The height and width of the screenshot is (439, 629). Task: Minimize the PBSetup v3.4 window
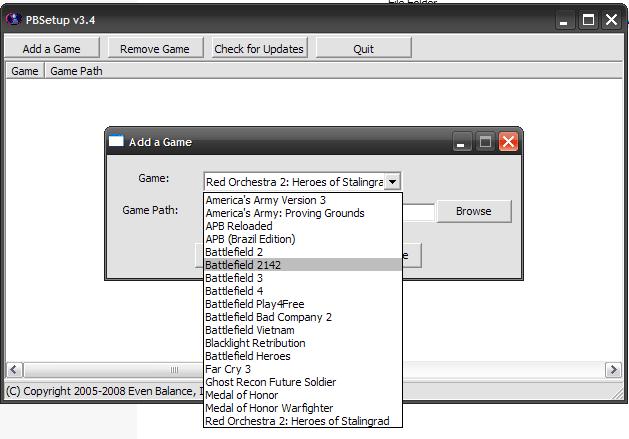pyautogui.click(x=564, y=20)
